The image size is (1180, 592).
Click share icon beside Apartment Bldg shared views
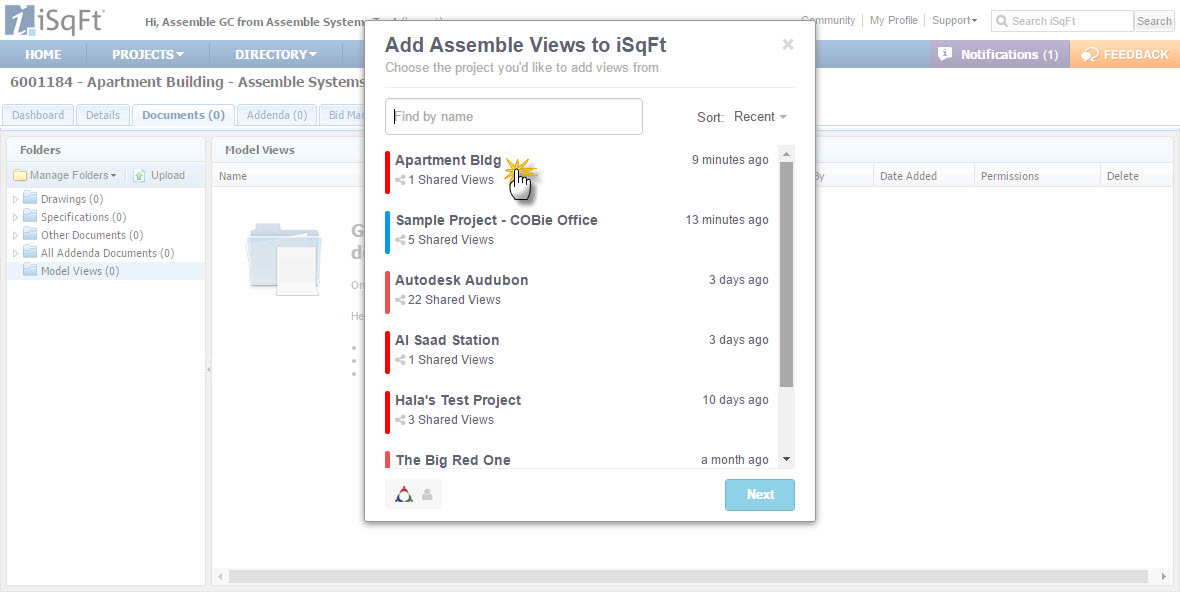(400, 180)
